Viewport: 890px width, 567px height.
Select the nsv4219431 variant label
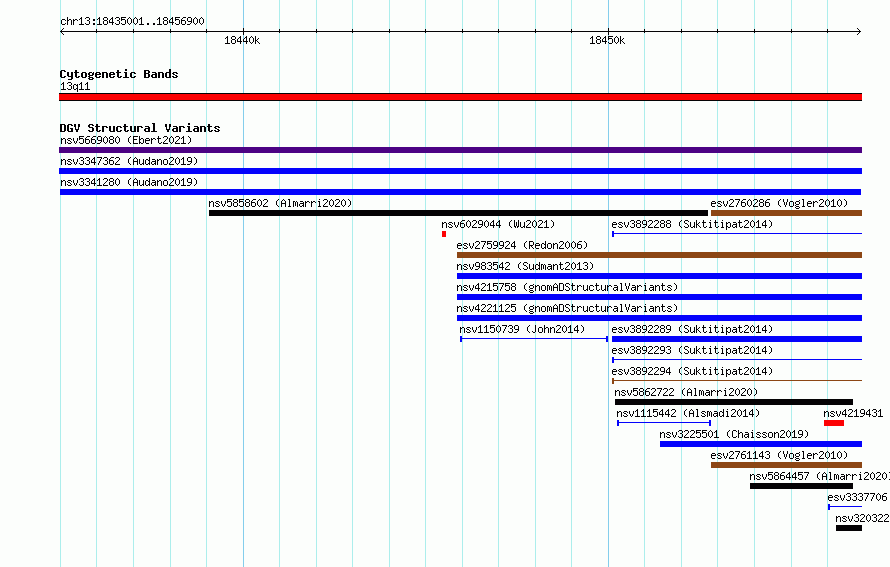(853, 413)
